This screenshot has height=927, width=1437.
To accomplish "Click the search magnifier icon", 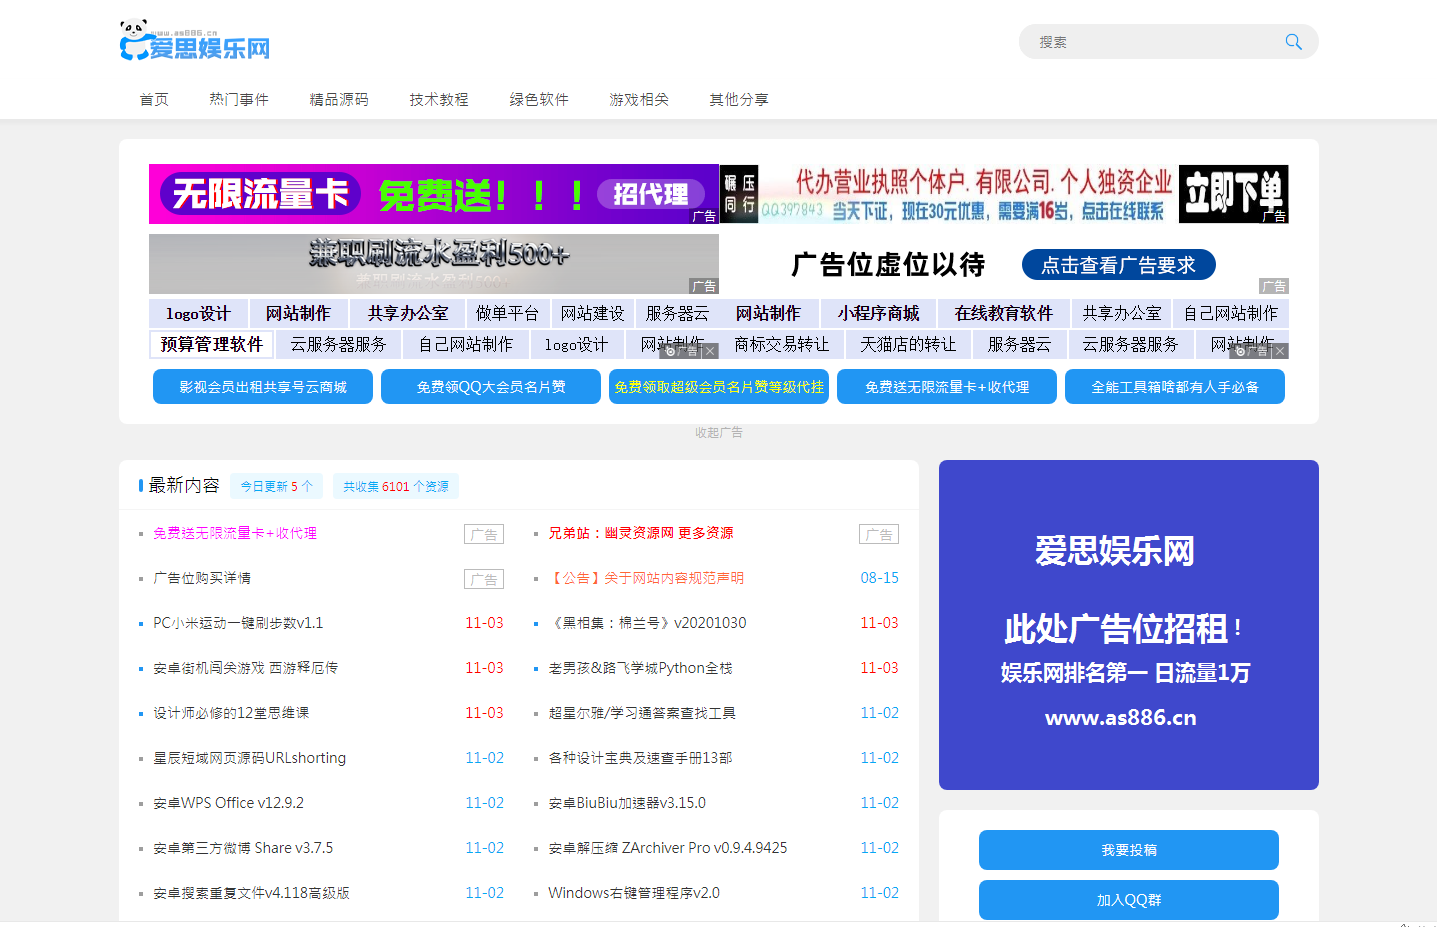I will click(1293, 42).
